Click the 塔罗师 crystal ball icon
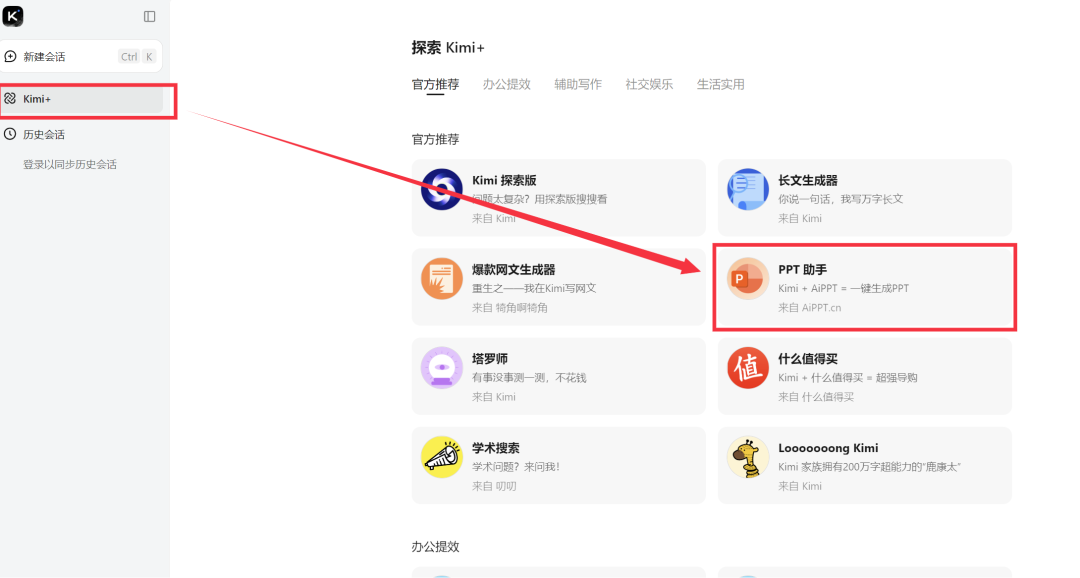1080x578 pixels. click(x=442, y=368)
